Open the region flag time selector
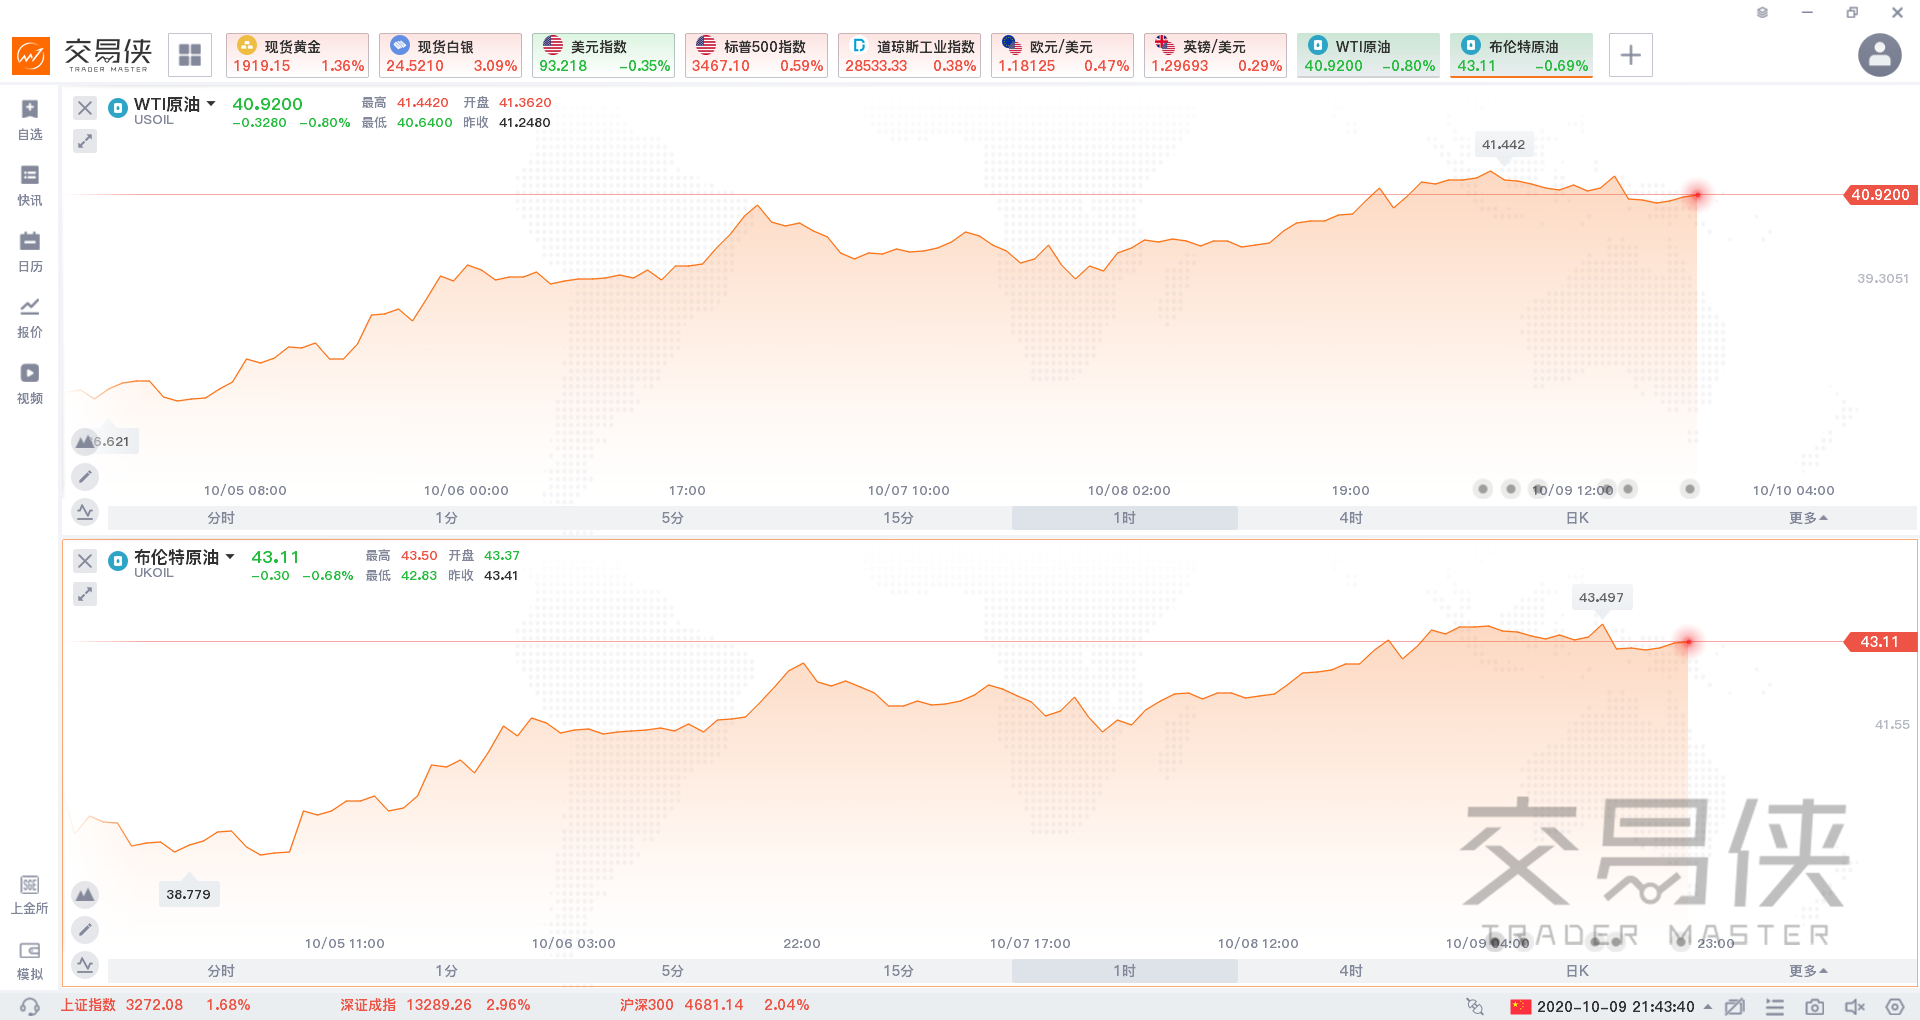Screen dimensions: 1920x1020 1610,1006
